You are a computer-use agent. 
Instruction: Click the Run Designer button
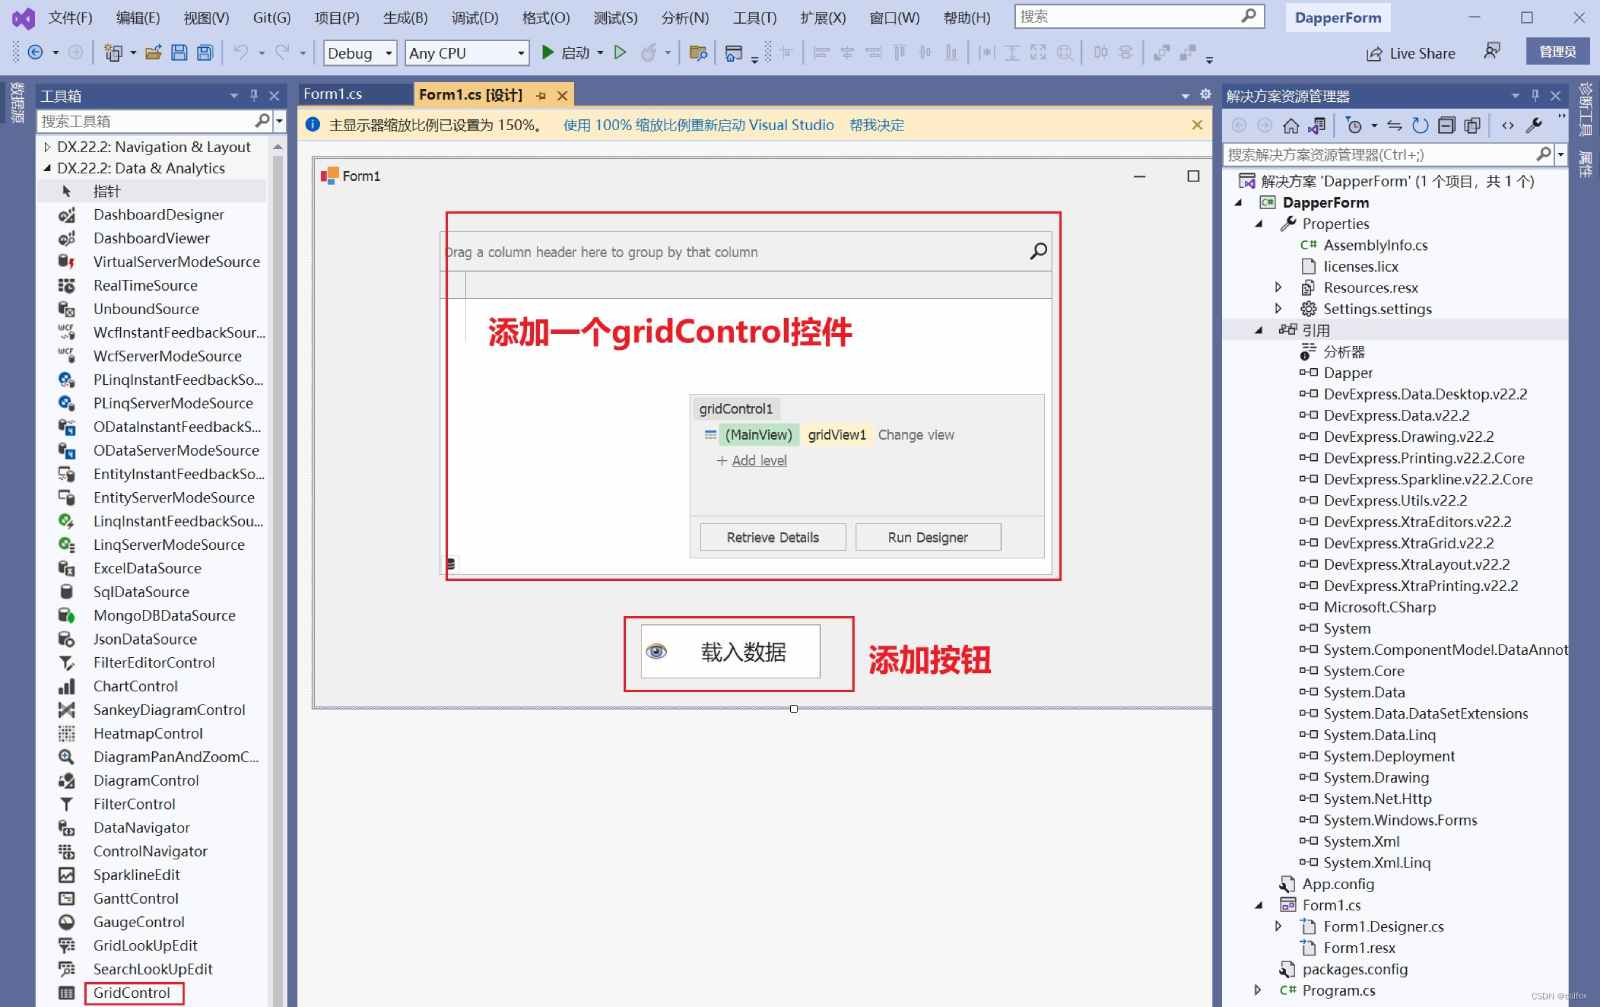[927, 537]
